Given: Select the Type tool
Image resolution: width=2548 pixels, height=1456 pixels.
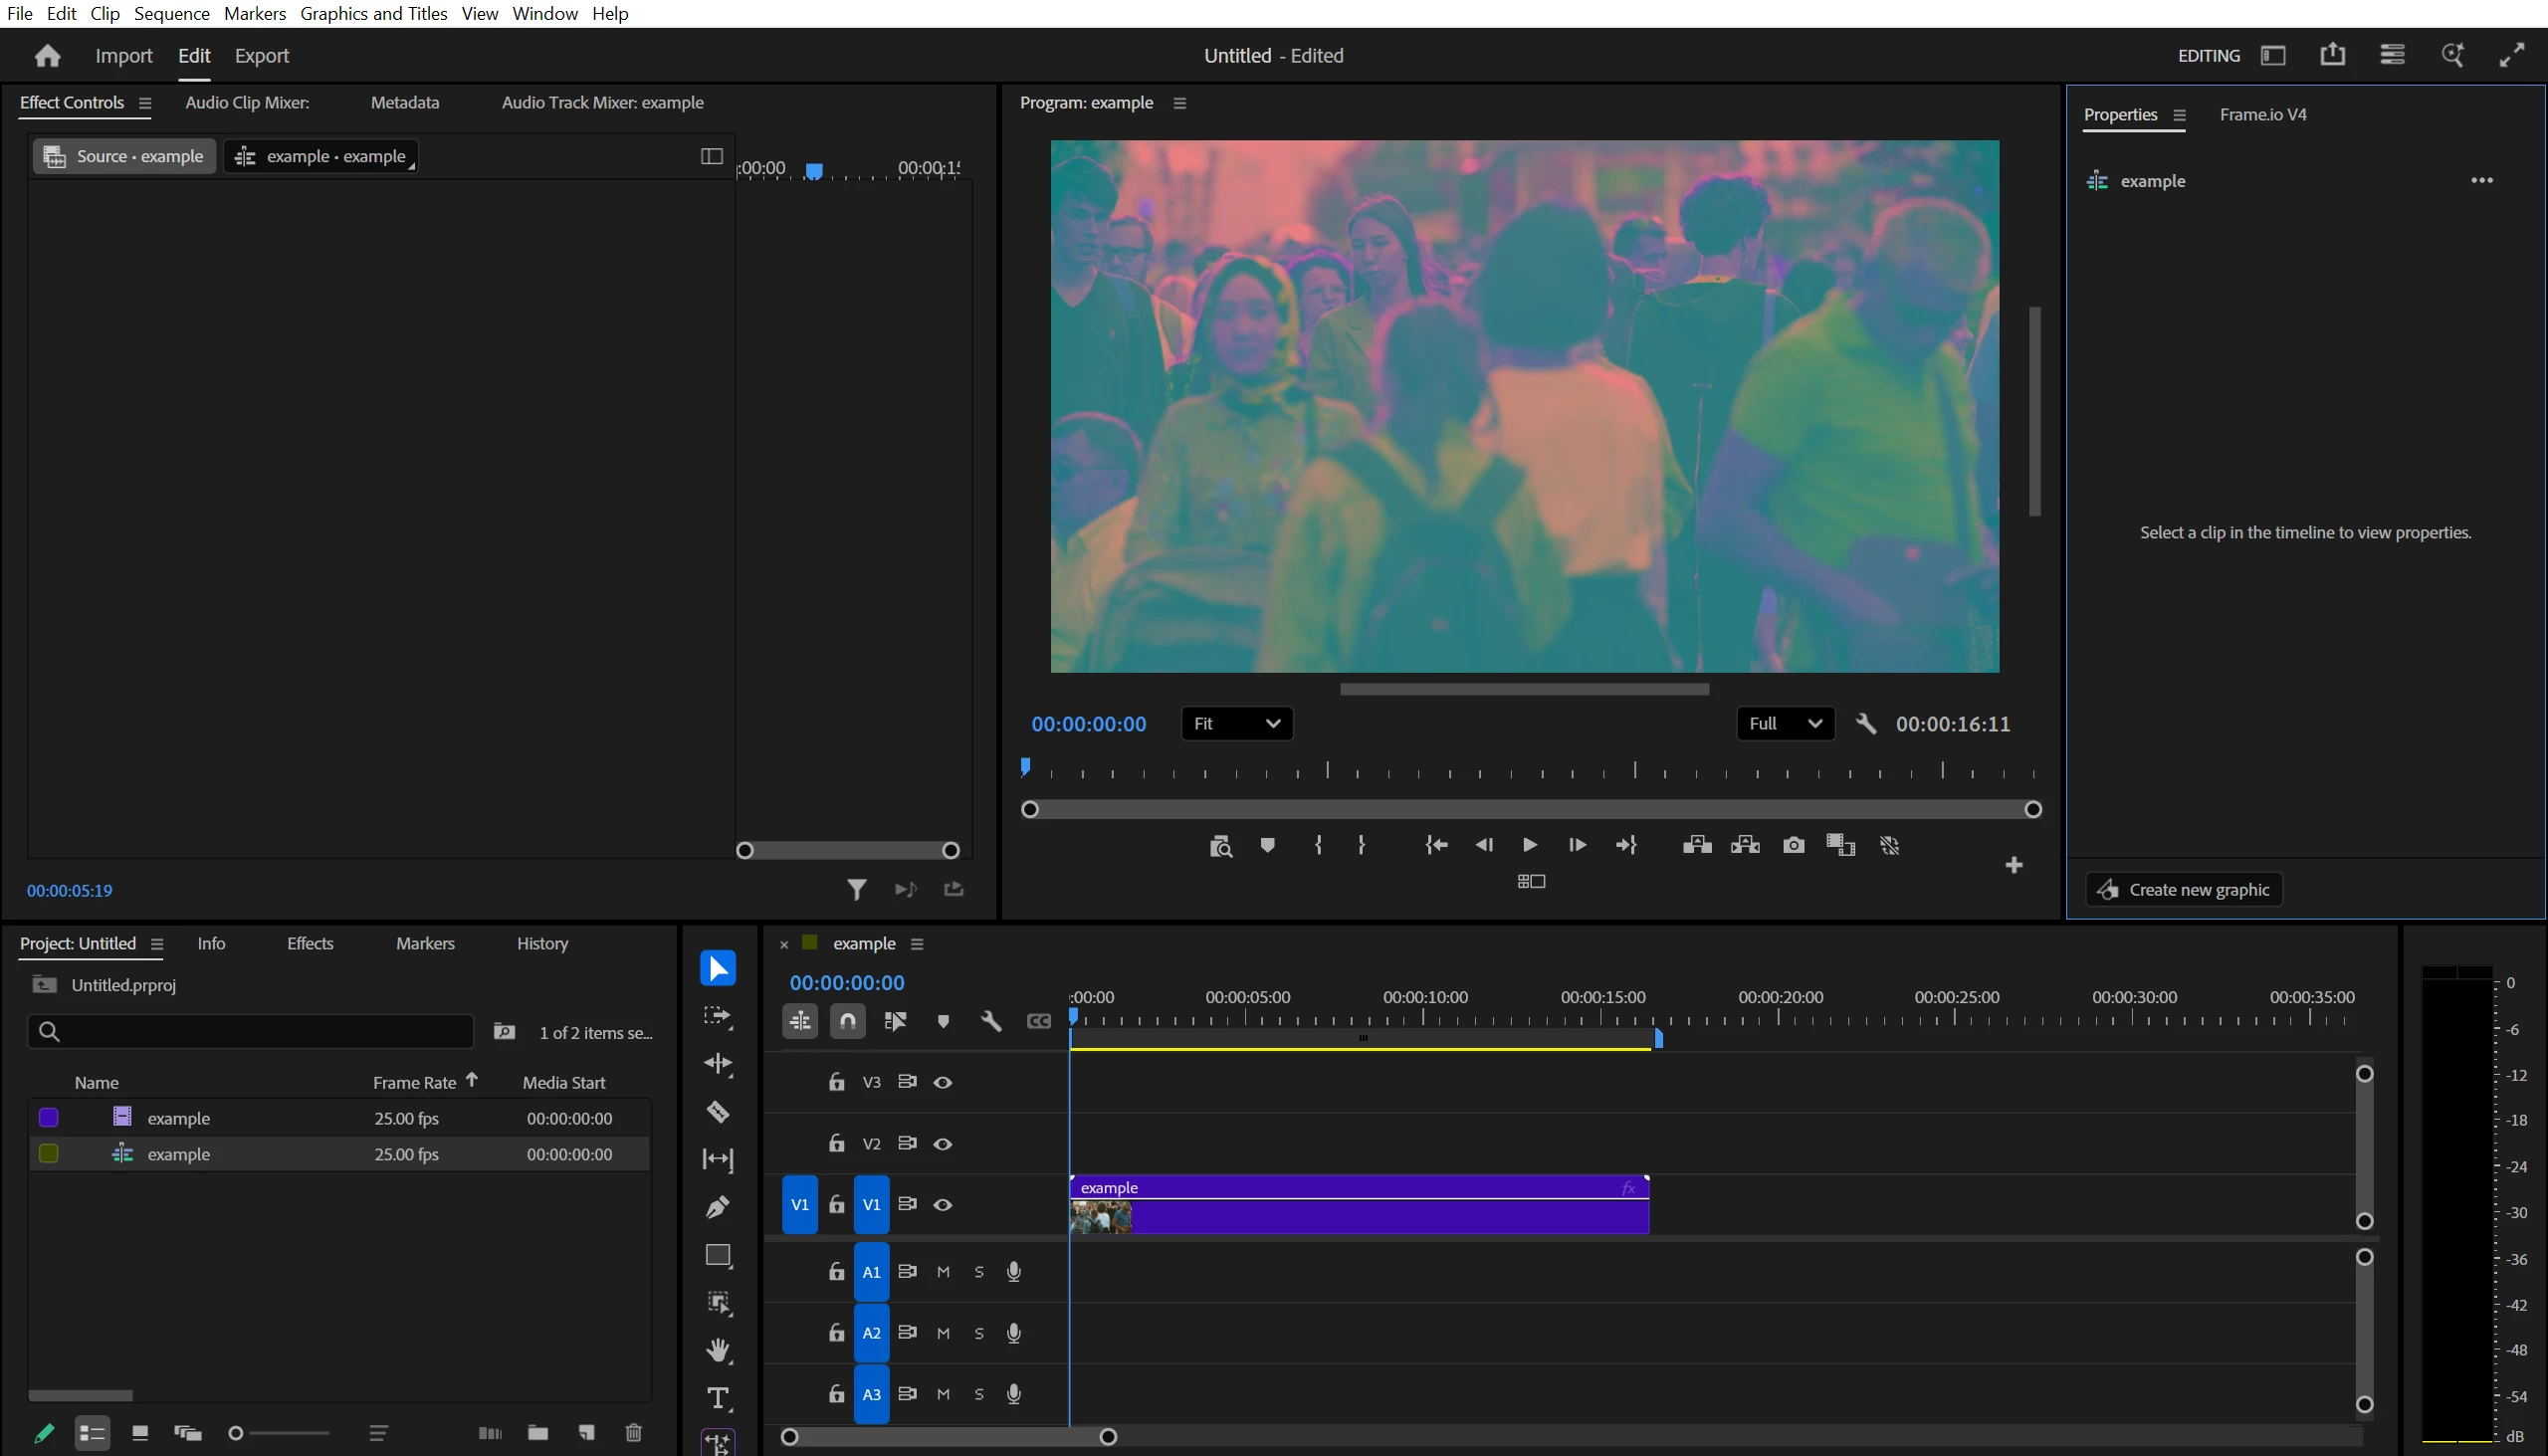Looking at the screenshot, I should [718, 1398].
